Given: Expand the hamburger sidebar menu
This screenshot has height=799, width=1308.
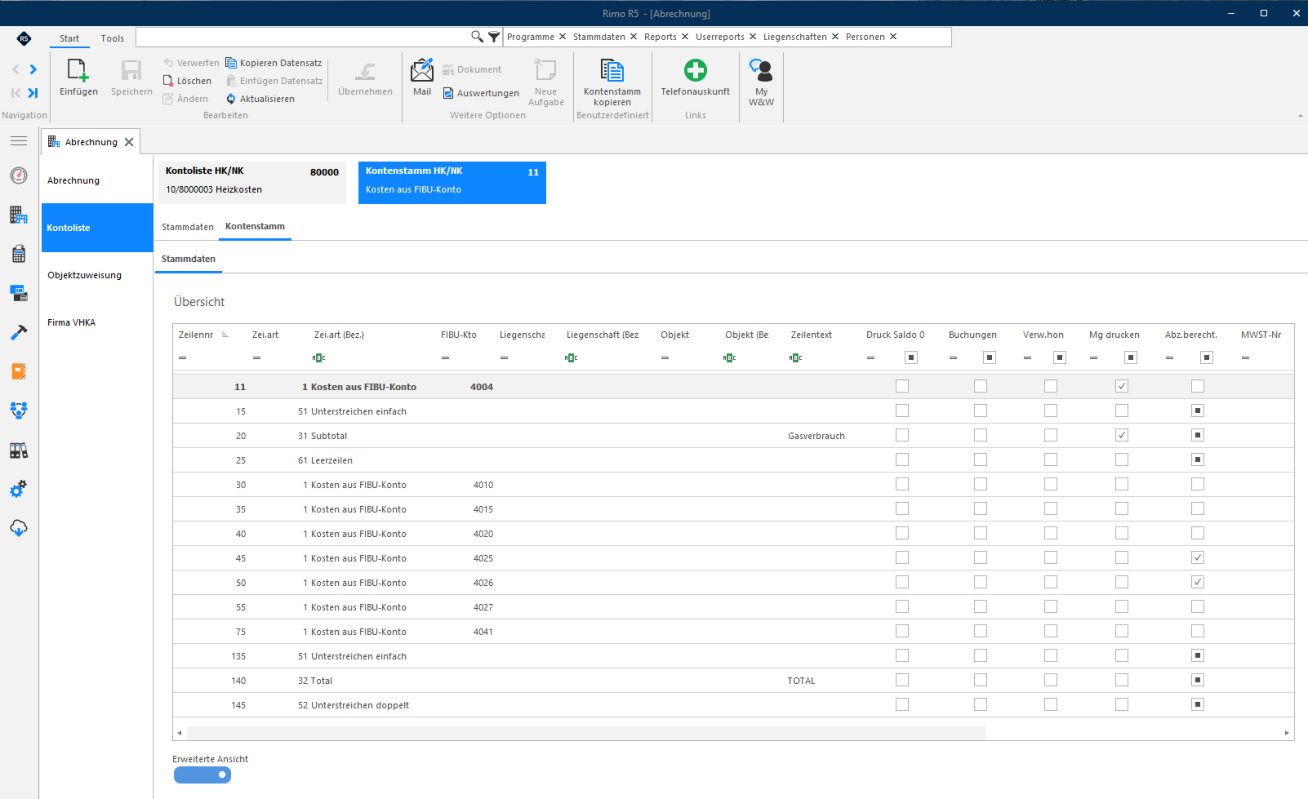Looking at the screenshot, I should 18,141.
